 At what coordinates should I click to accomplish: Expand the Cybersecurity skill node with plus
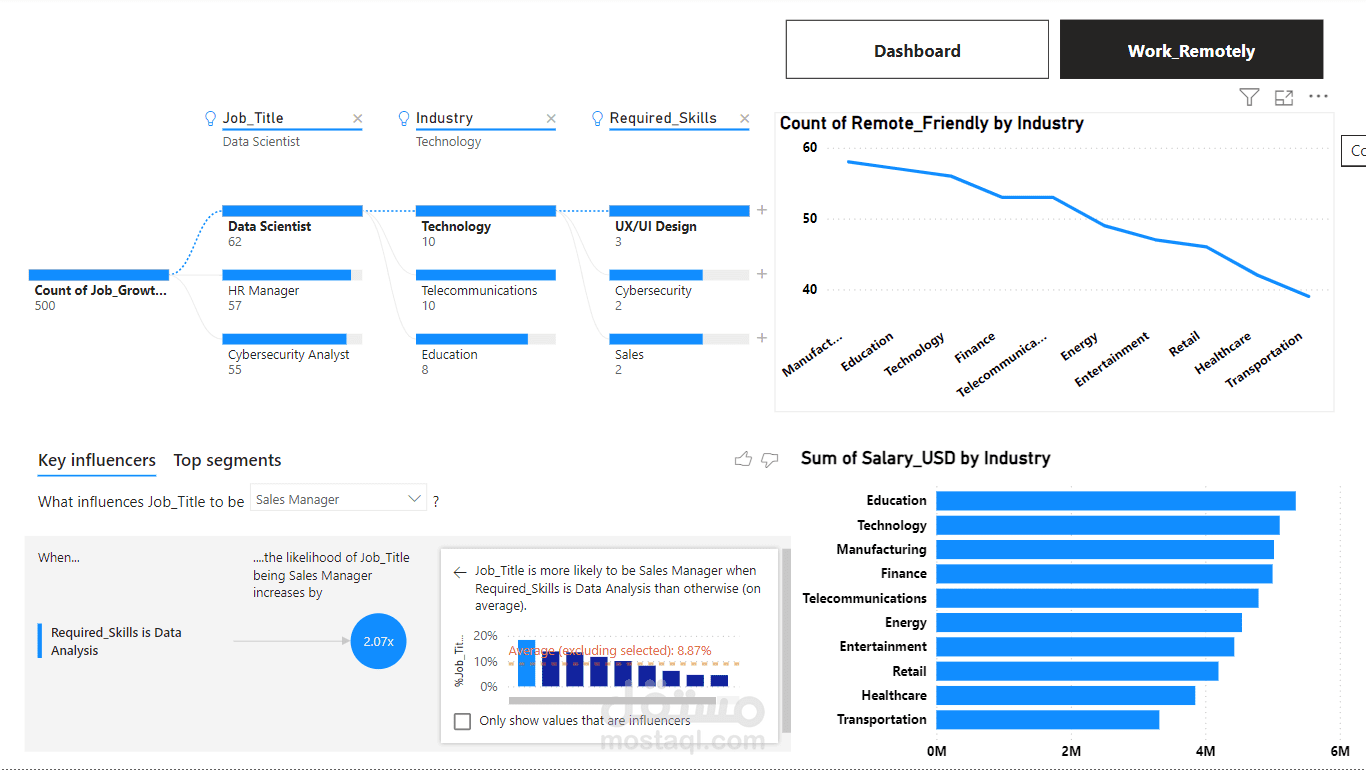(x=762, y=274)
